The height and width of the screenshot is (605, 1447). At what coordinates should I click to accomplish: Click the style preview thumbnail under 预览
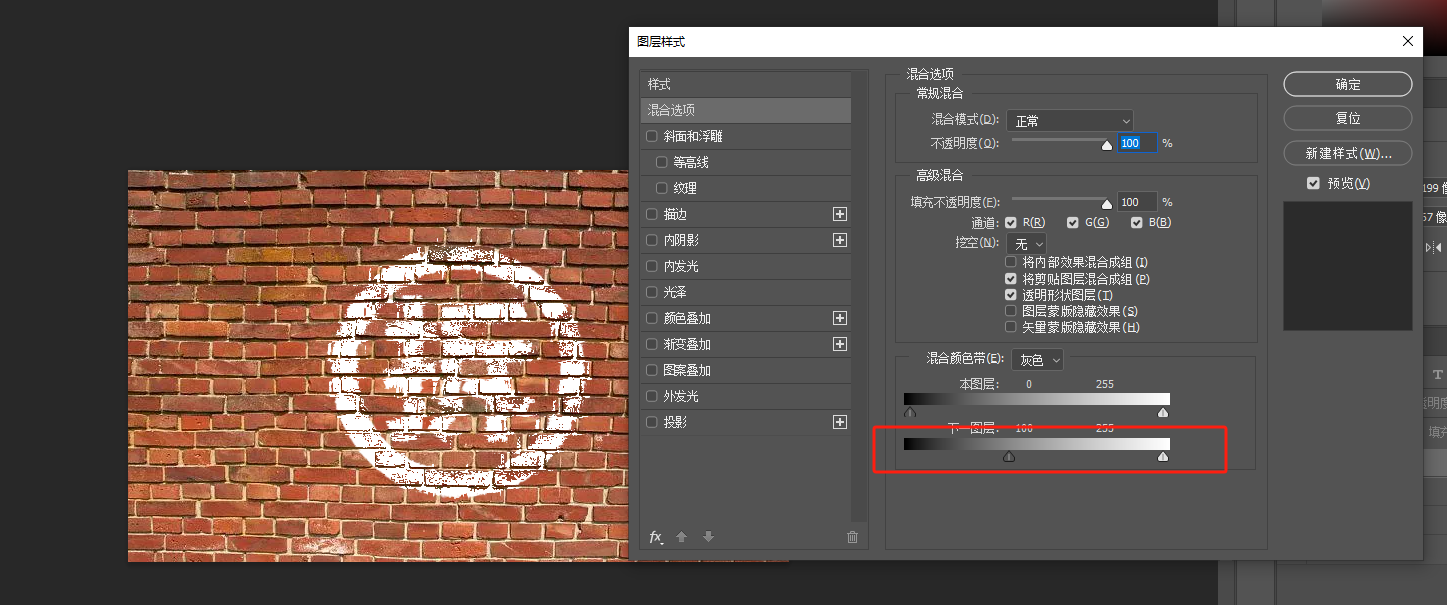1348,265
